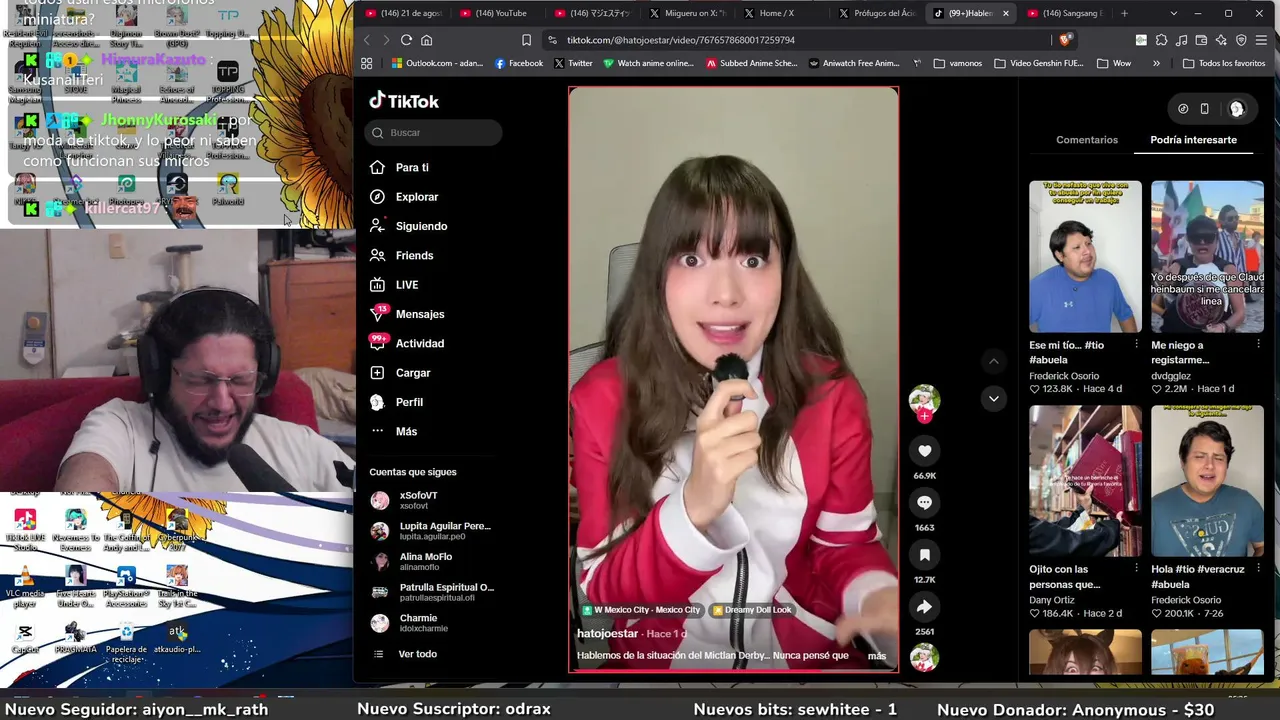This screenshot has height=720, width=1280.
Task: Open the TikTok coins icon at top right
Action: point(1183,109)
